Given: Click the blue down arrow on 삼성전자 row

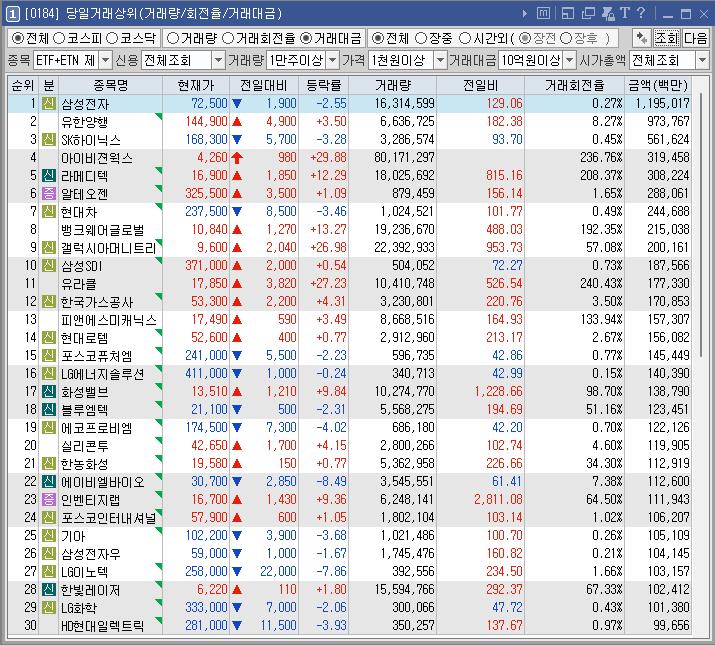Looking at the screenshot, I should click(237, 104).
